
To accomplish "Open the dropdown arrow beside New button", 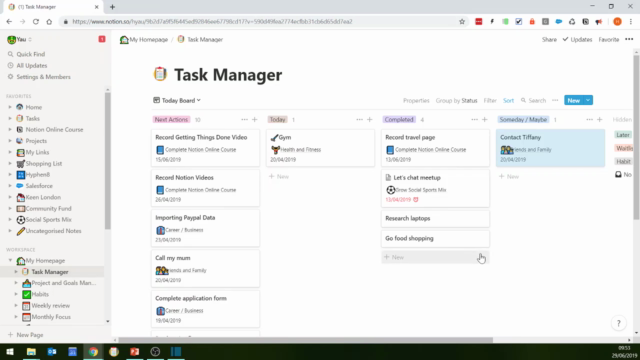I will tap(588, 100).
